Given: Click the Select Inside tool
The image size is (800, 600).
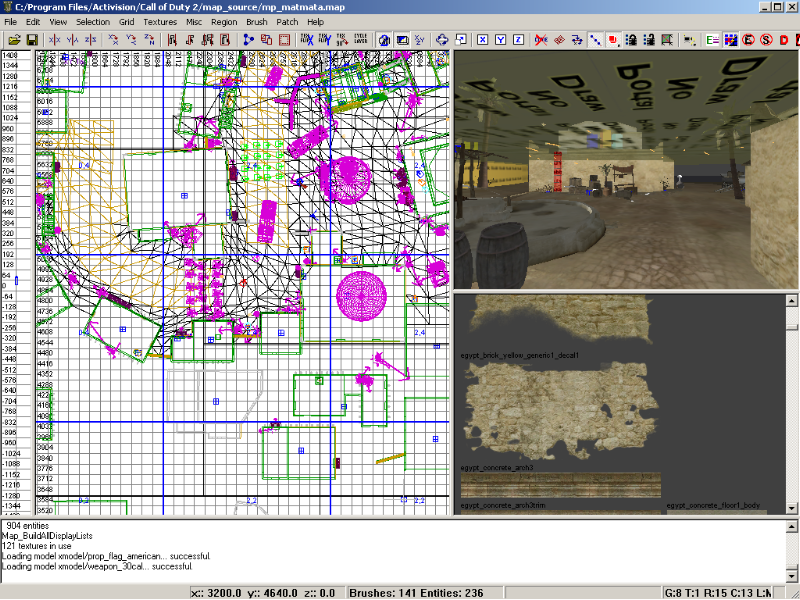Looking at the screenshot, I should coord(226,40).
